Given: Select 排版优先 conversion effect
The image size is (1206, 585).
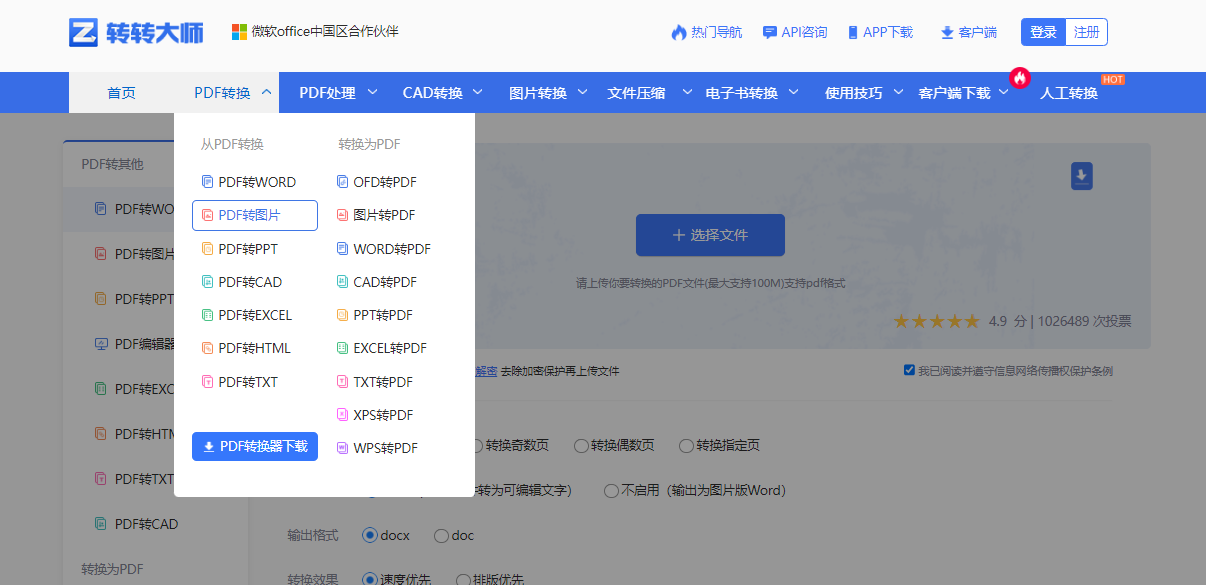Looking at the screenshot, I should (463, 579).
